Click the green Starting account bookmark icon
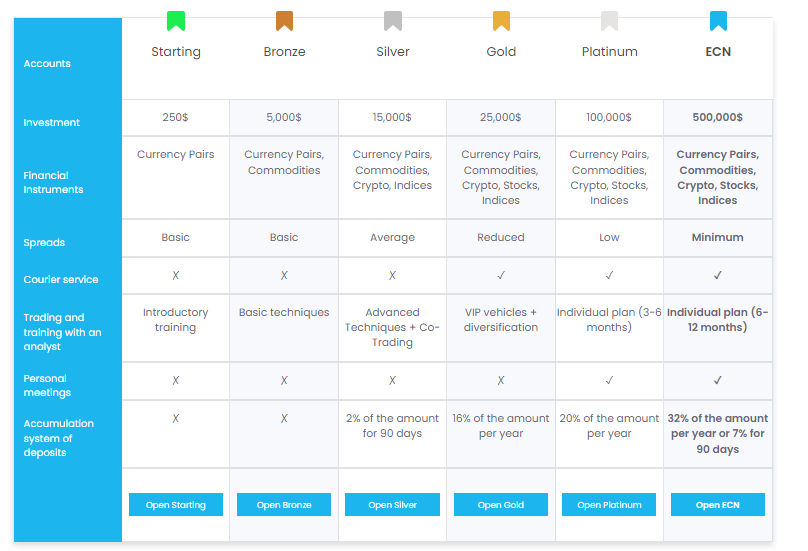This screenshot has height=551, width=808. [x=176, y=21]
